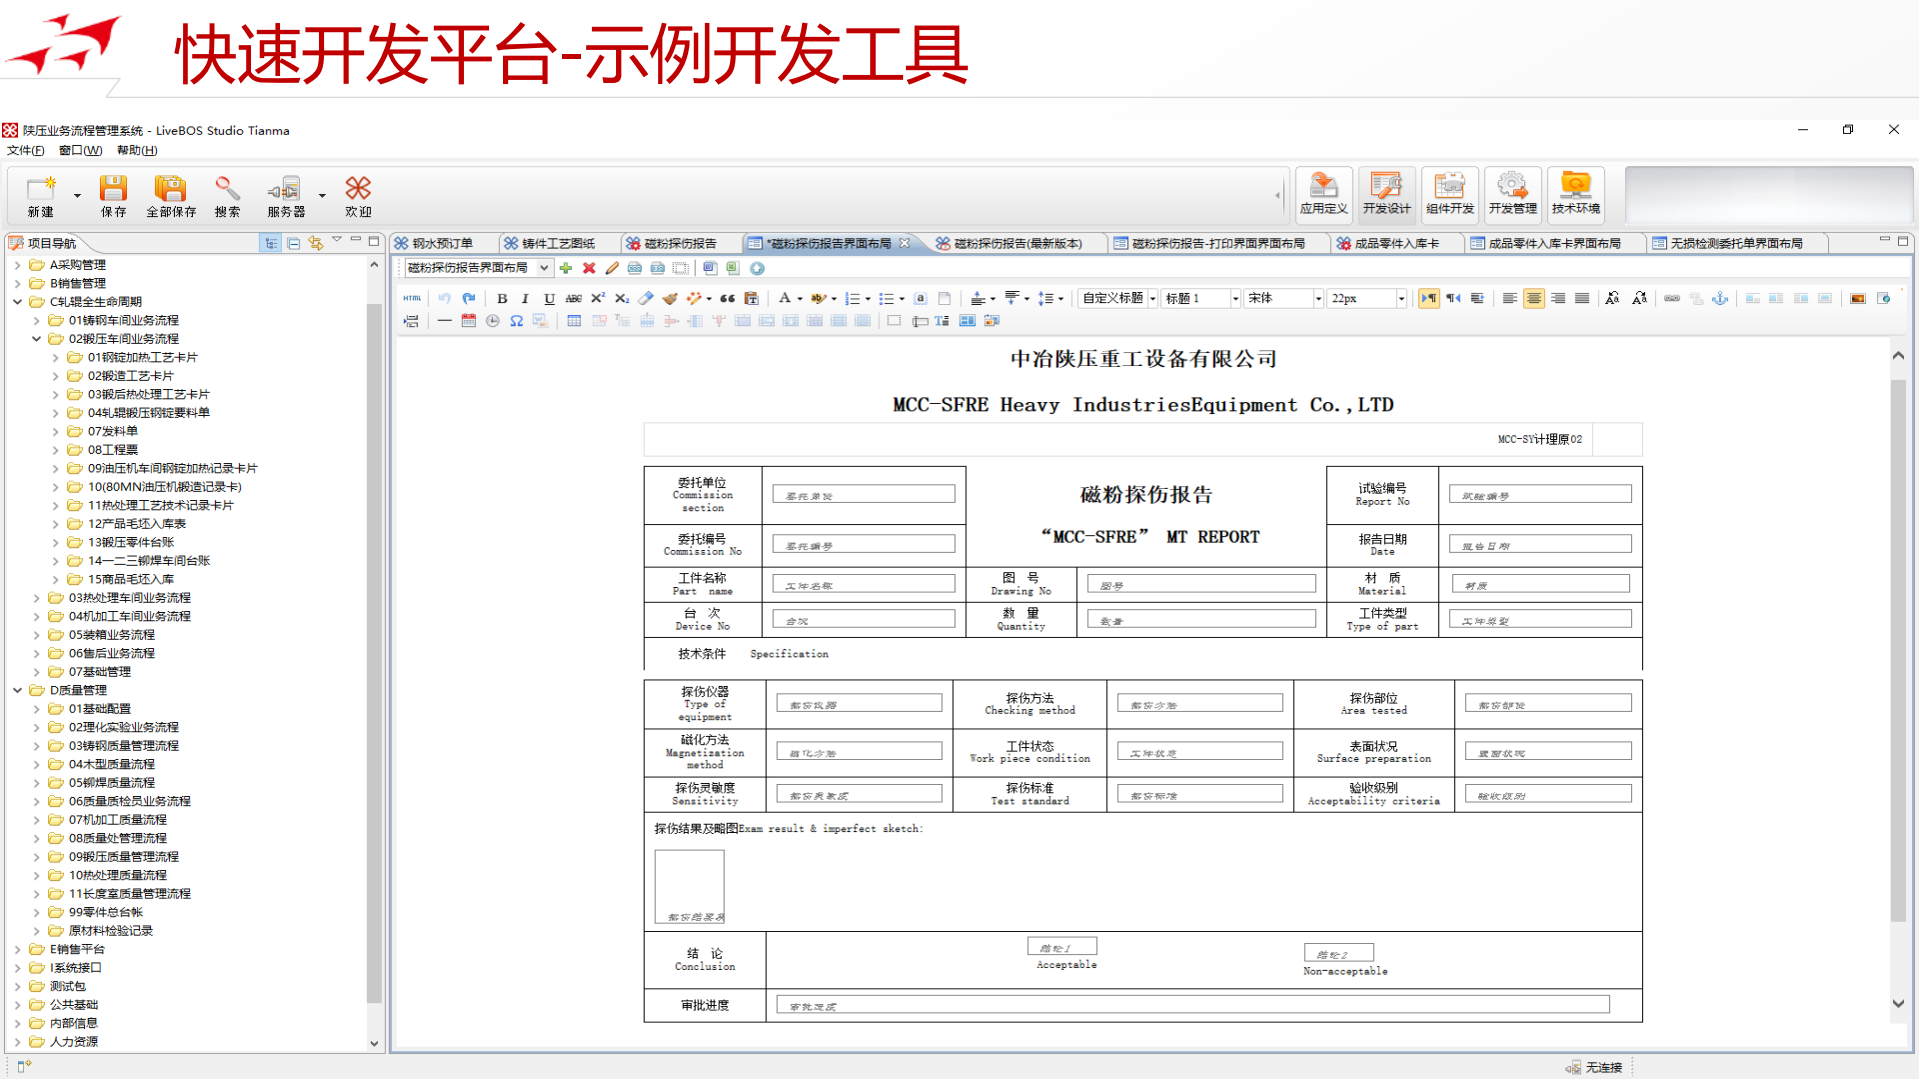Toggle strikethrough formatting
This screenshot has height=1079, width=1919.
point(573,298)
